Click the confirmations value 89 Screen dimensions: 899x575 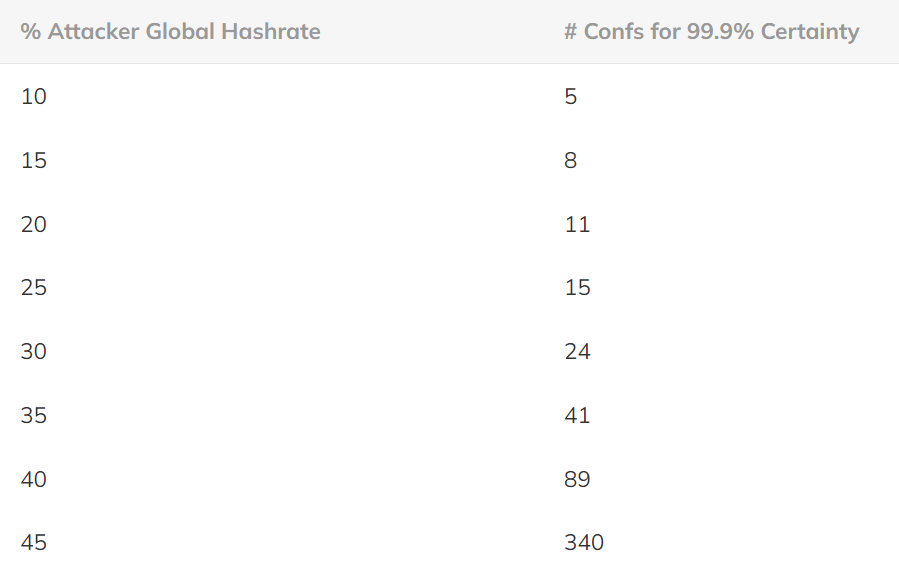(577, 479)
